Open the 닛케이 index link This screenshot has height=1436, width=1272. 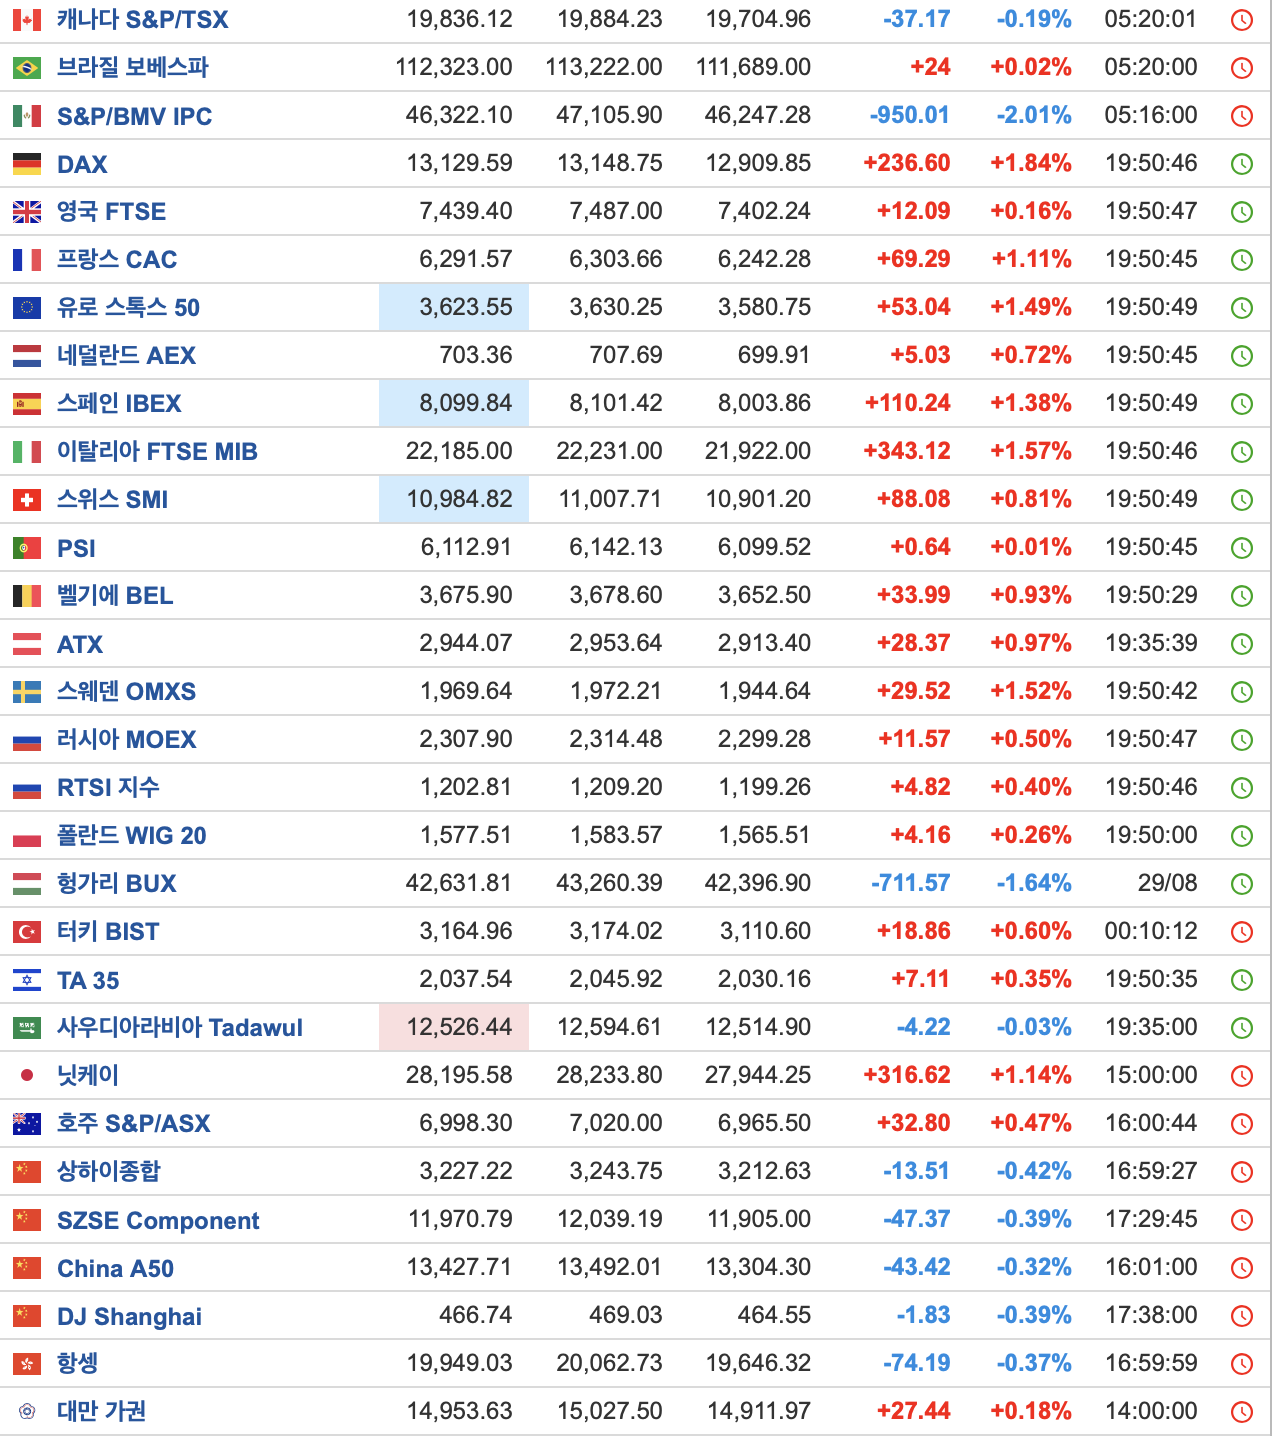coord(88,1075)
